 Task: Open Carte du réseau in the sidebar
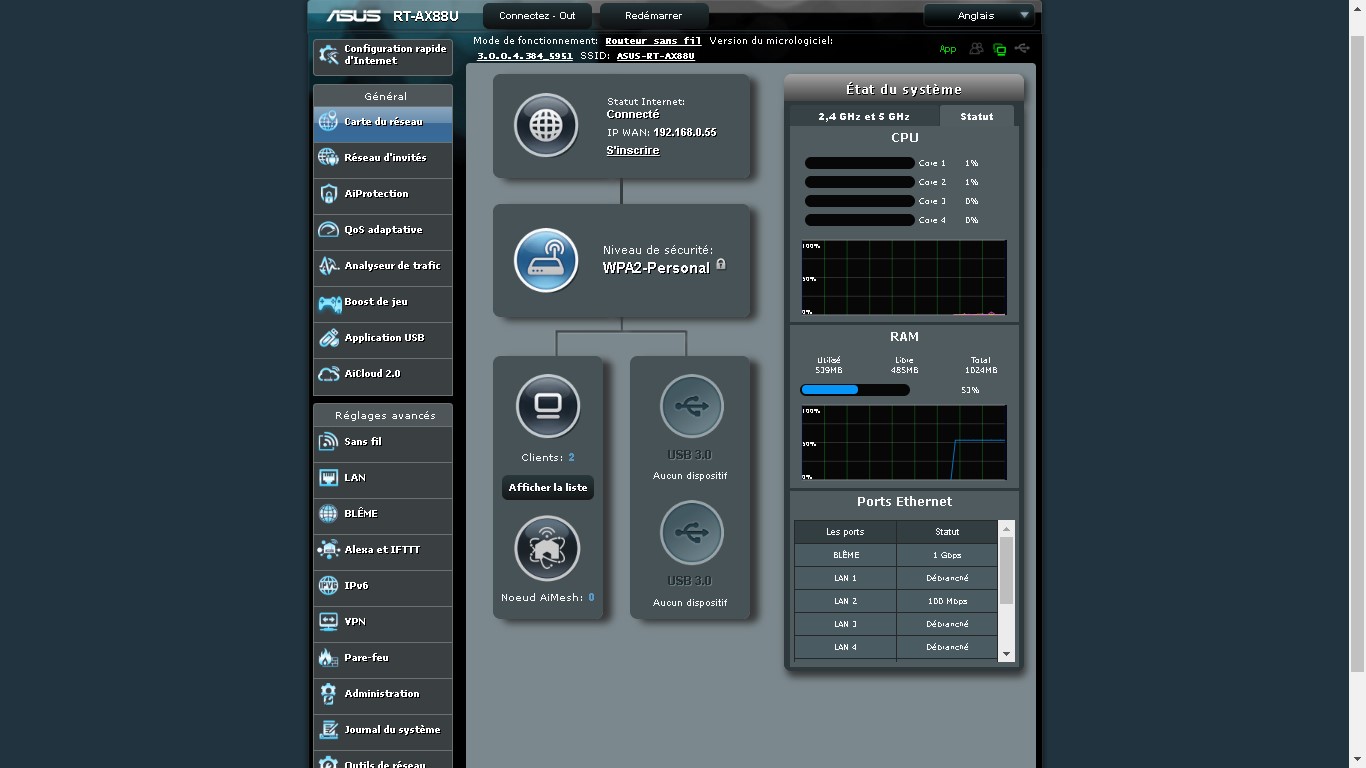coord(383,122)
